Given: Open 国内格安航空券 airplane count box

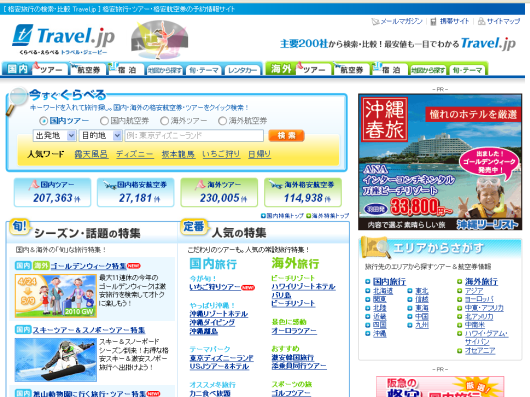Looking at the screenshot, I should tap(136, 192).
